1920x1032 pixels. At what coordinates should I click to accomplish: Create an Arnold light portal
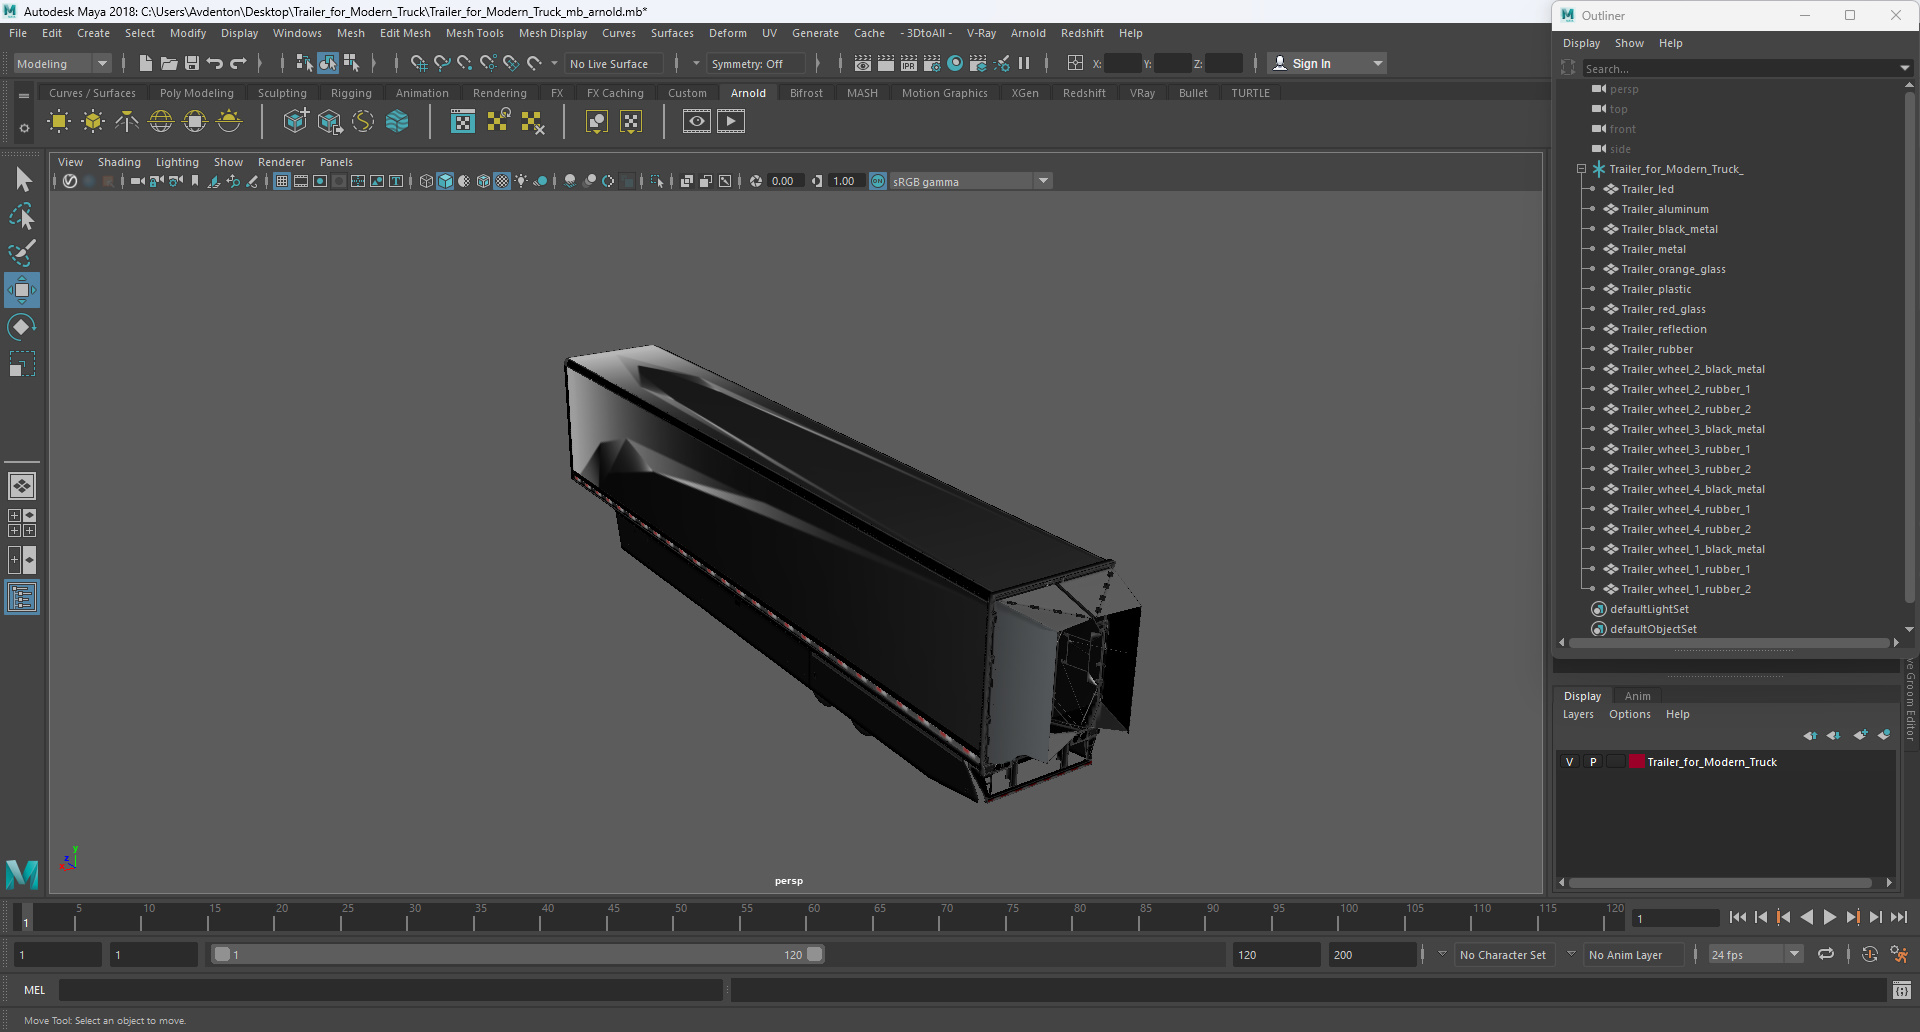pos(195,122)
